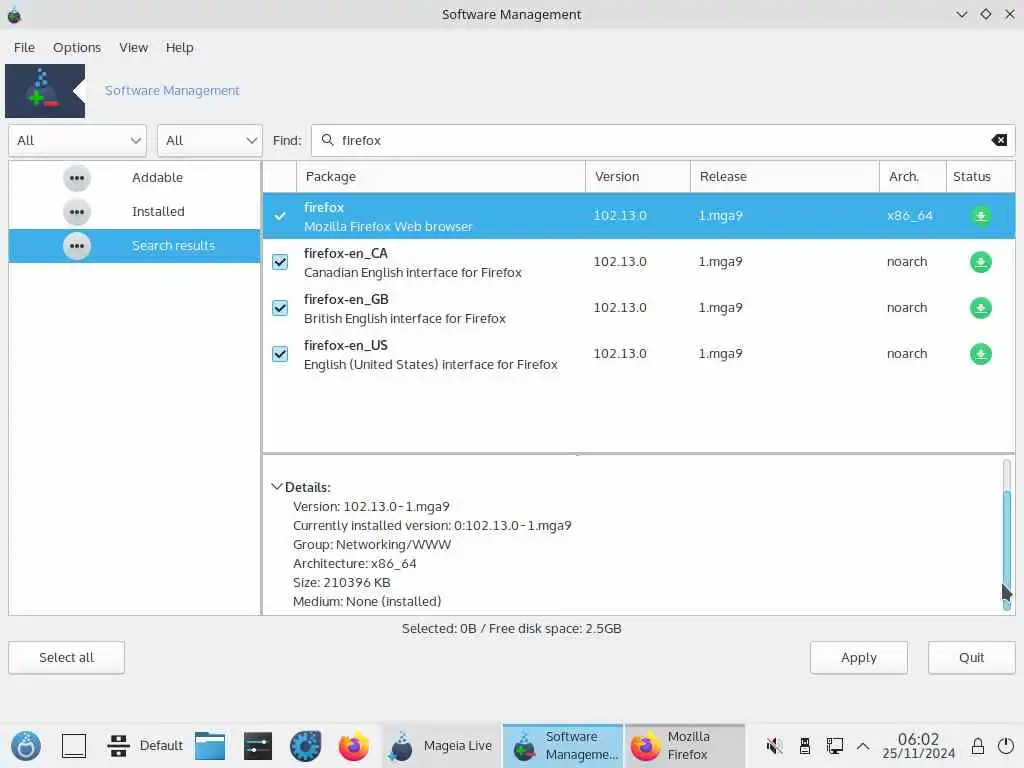Sort by the Version column header

(637, 177)
